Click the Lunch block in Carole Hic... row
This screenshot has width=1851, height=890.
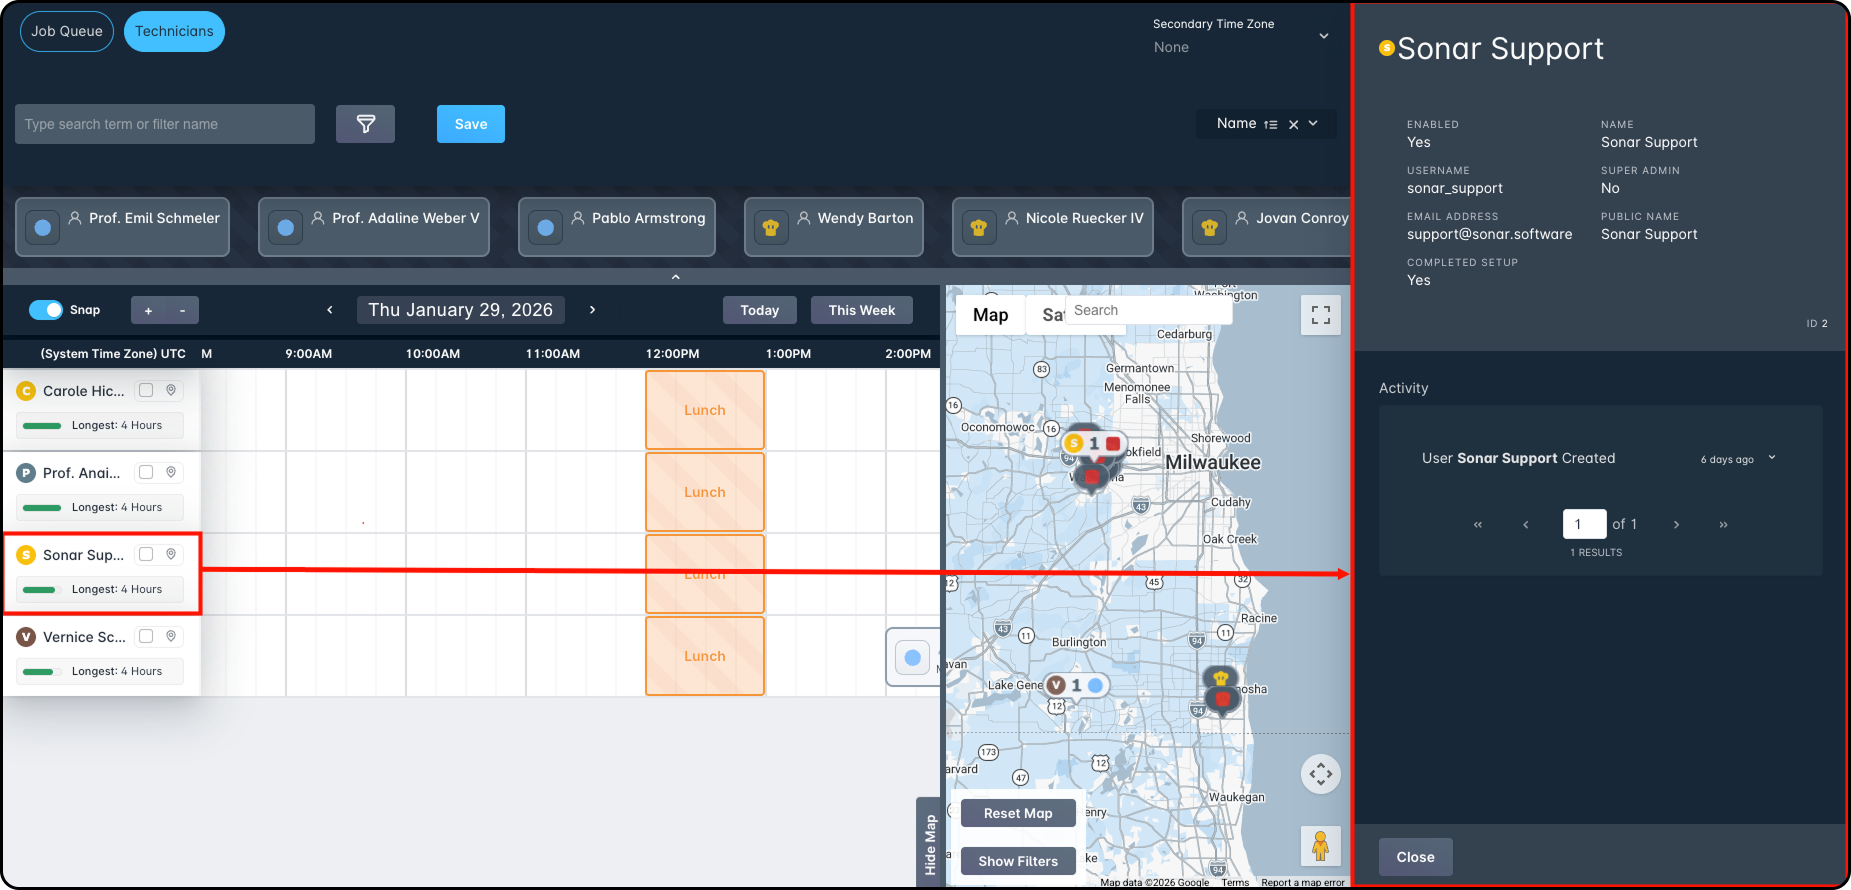705,410
